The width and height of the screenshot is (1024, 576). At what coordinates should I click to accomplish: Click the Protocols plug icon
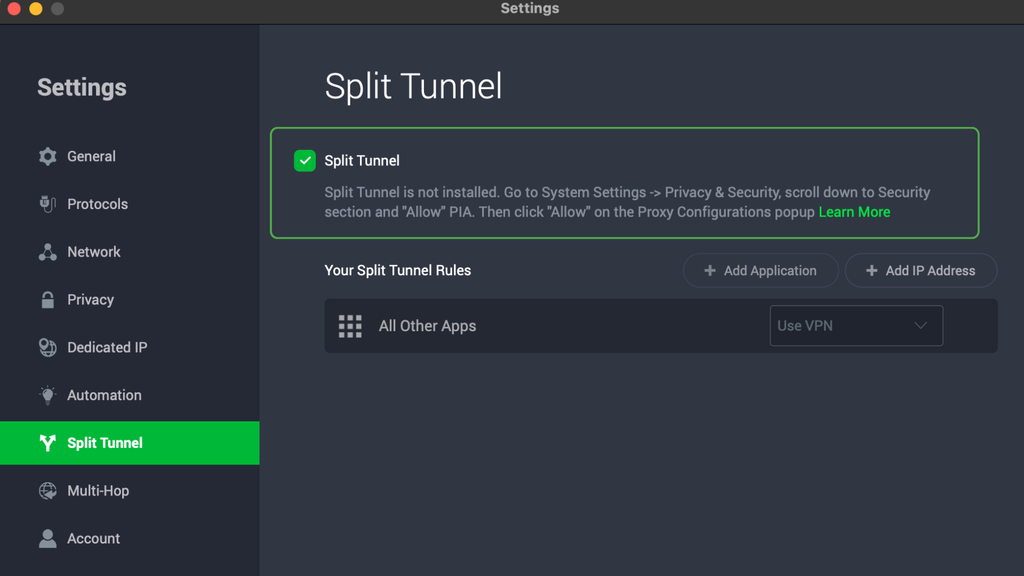click(47, 204)
